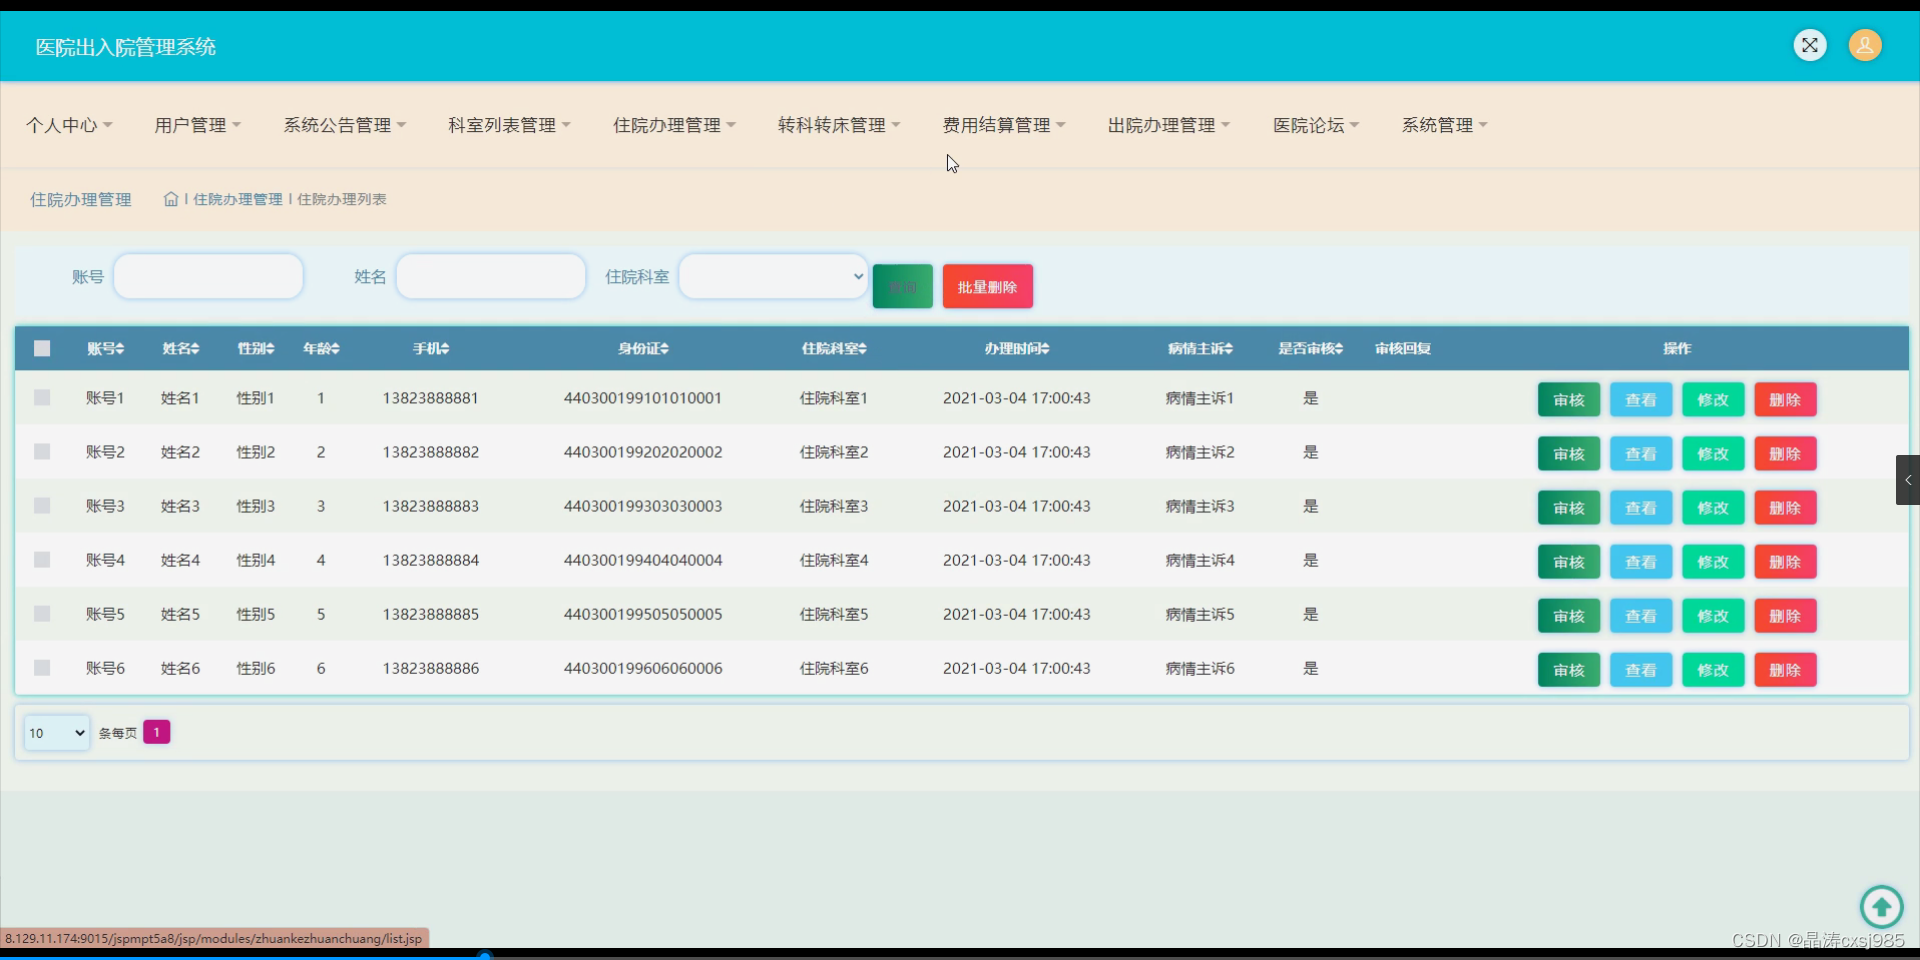This screenshot has height=960, width=1920.
Task: Click 审核 for the 账号6 row
Action: click(x=1569, y=670)
